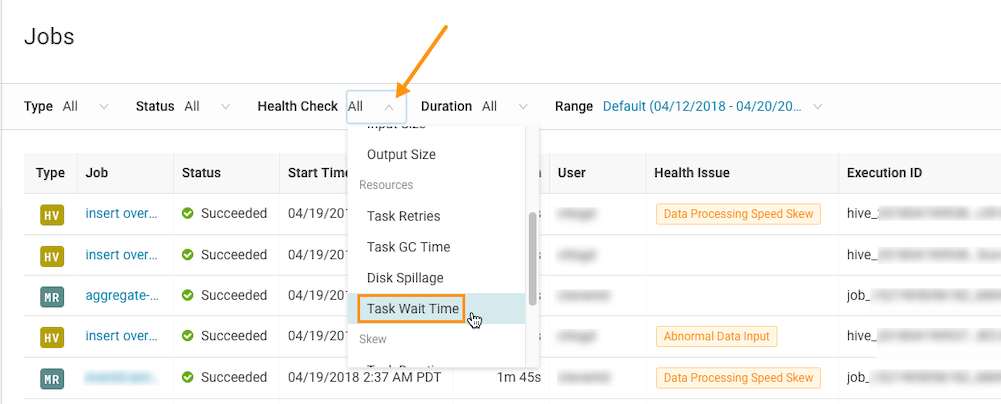The width and height of the screenshot is (1001, 404).
Task: Click the HV badge in the second row
Action: coord(51,255)
